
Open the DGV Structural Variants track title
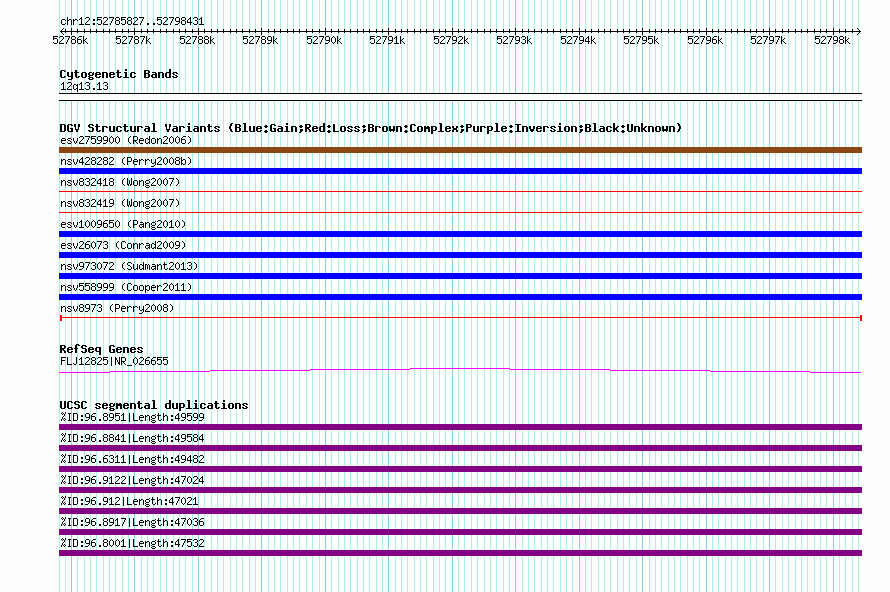[371, 128]
